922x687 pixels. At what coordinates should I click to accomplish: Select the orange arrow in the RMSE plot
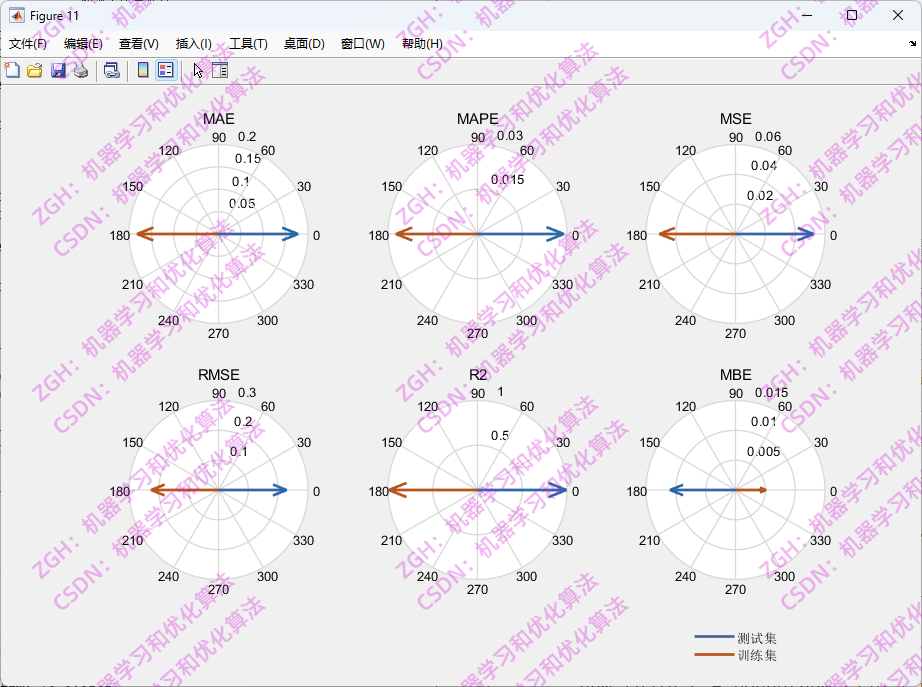click(185, 490)
